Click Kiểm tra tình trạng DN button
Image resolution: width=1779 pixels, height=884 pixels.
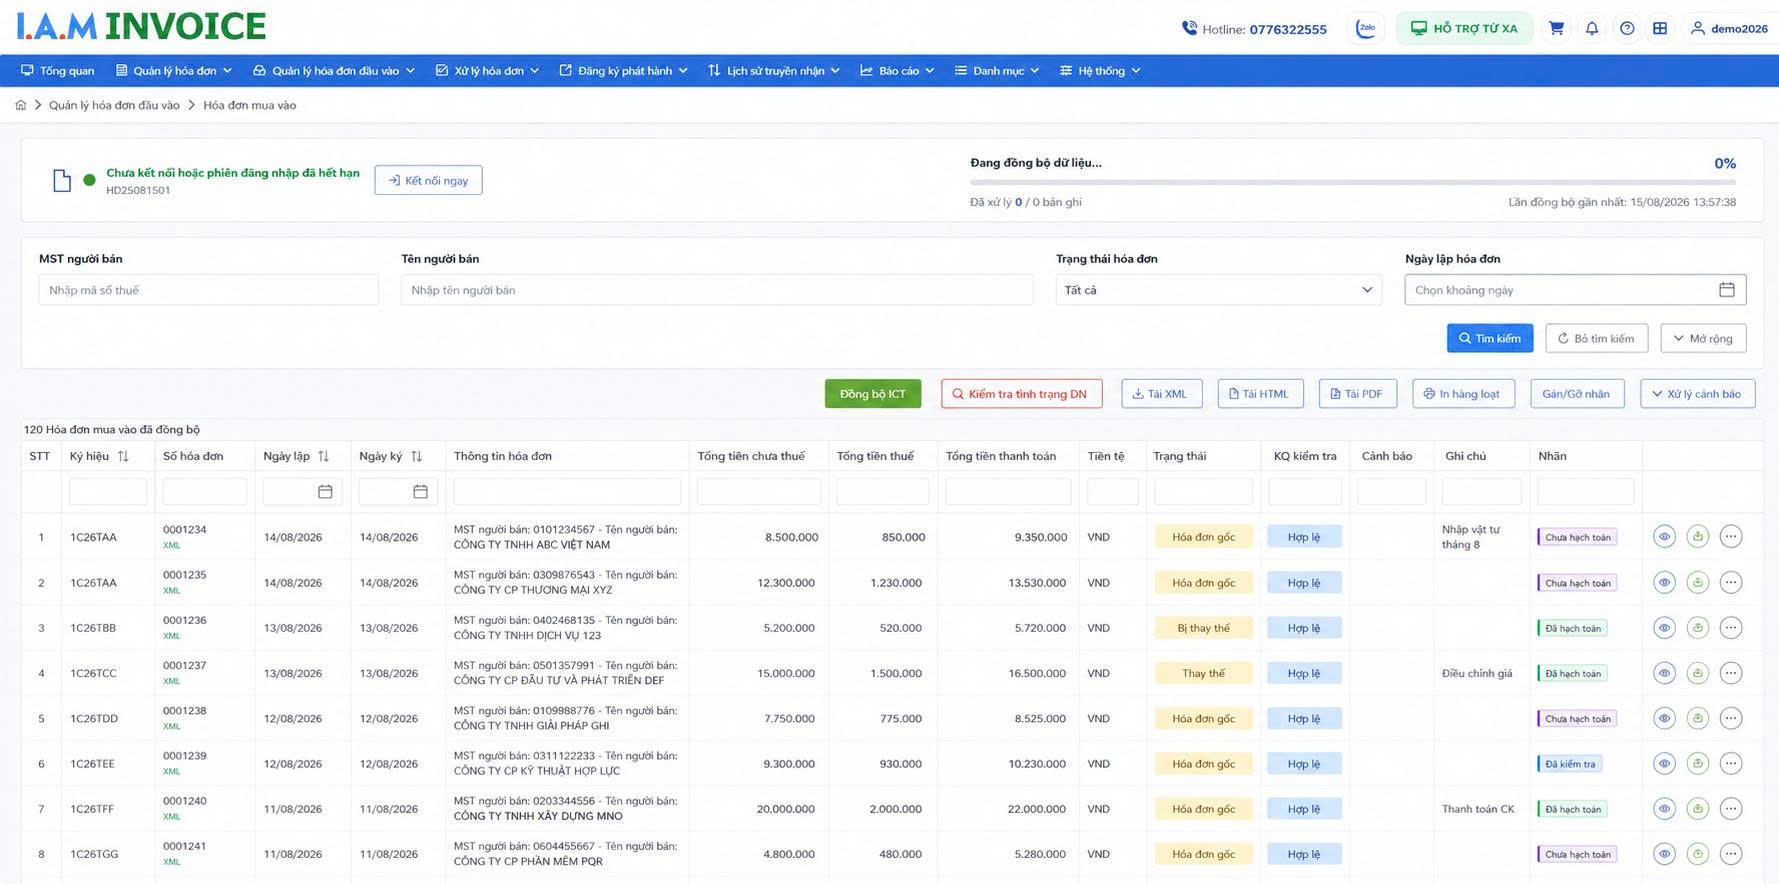tap(1021, 394)
